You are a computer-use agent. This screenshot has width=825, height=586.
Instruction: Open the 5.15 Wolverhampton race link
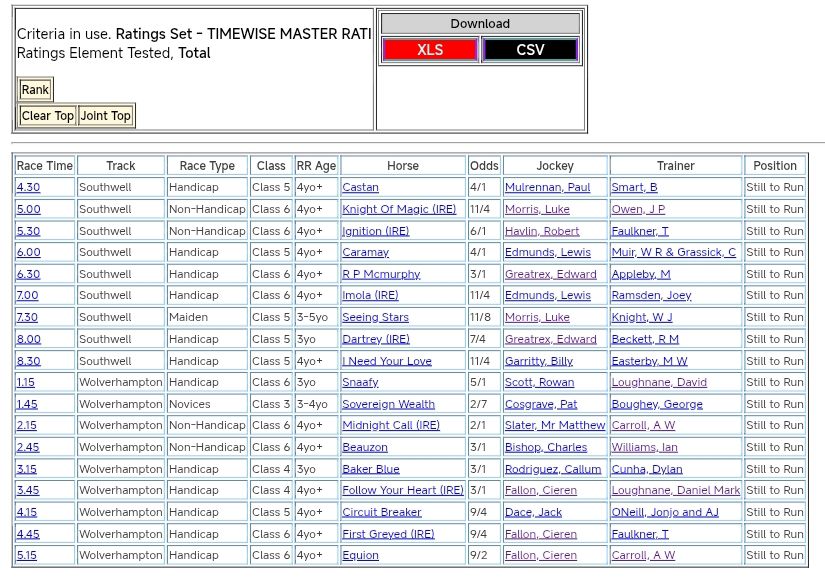click(27, 555)
